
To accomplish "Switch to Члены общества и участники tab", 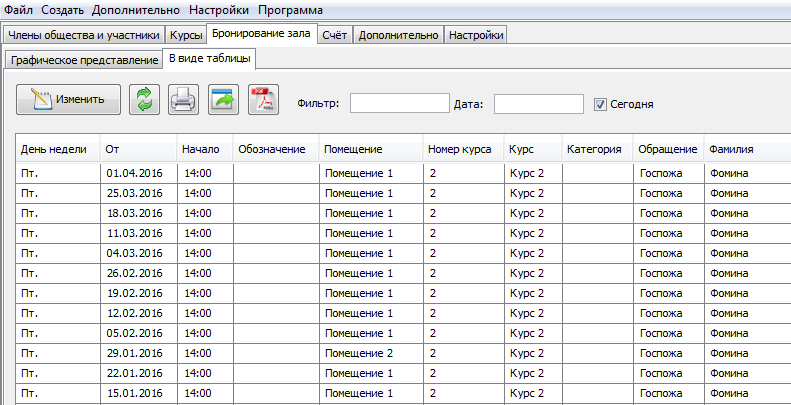I will tap(84, 35).
